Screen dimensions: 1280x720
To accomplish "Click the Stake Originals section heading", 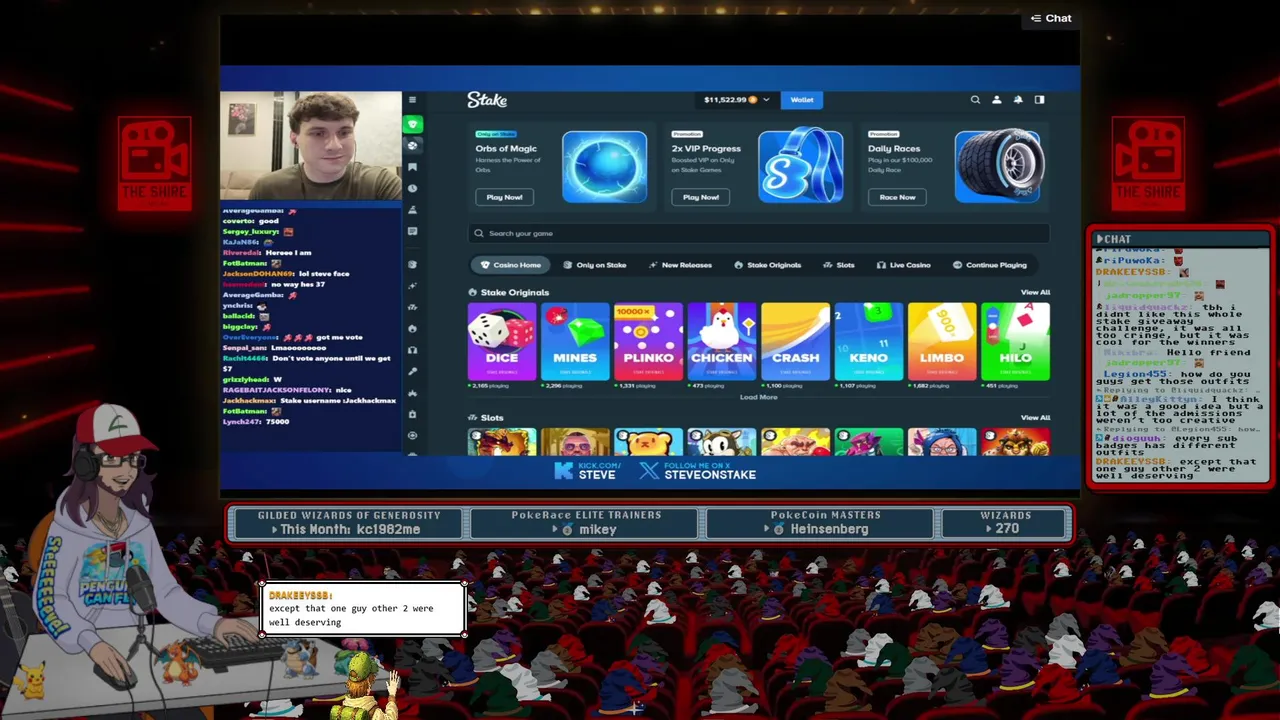I will (509, 292).
